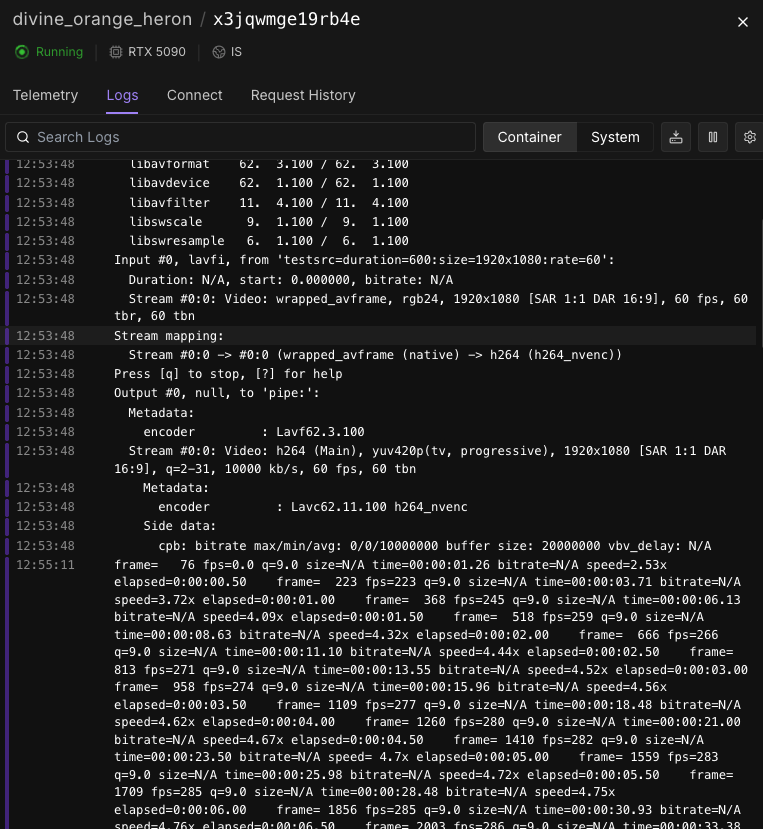Focus the Search Logs field
The height and width of the screenshot is (829, 763).
(241, 137)
